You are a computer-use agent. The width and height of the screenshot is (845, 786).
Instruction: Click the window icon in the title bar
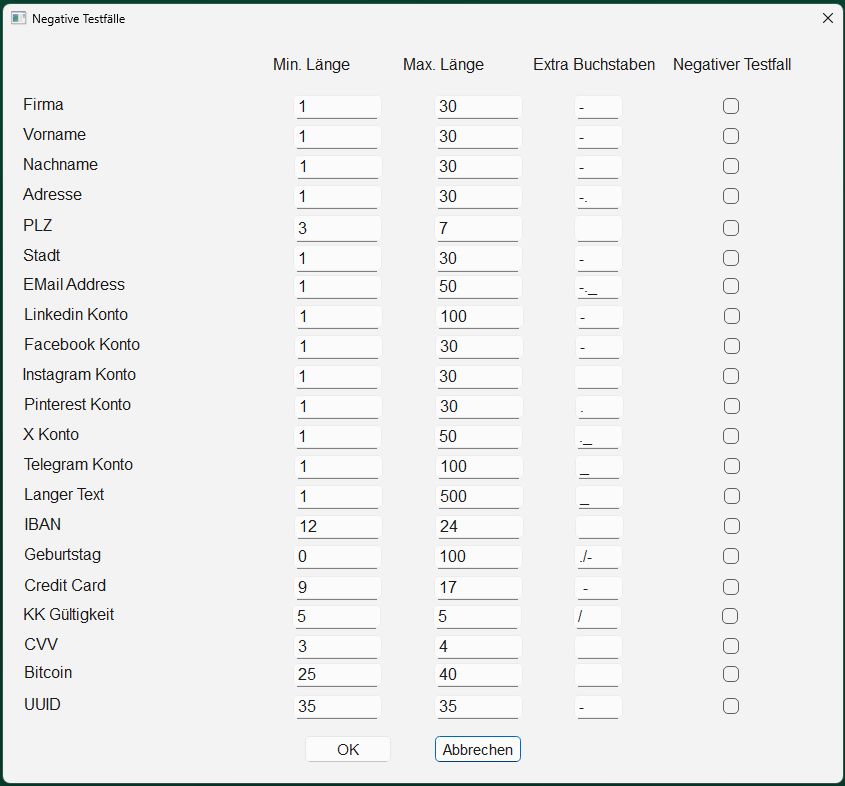18,18
